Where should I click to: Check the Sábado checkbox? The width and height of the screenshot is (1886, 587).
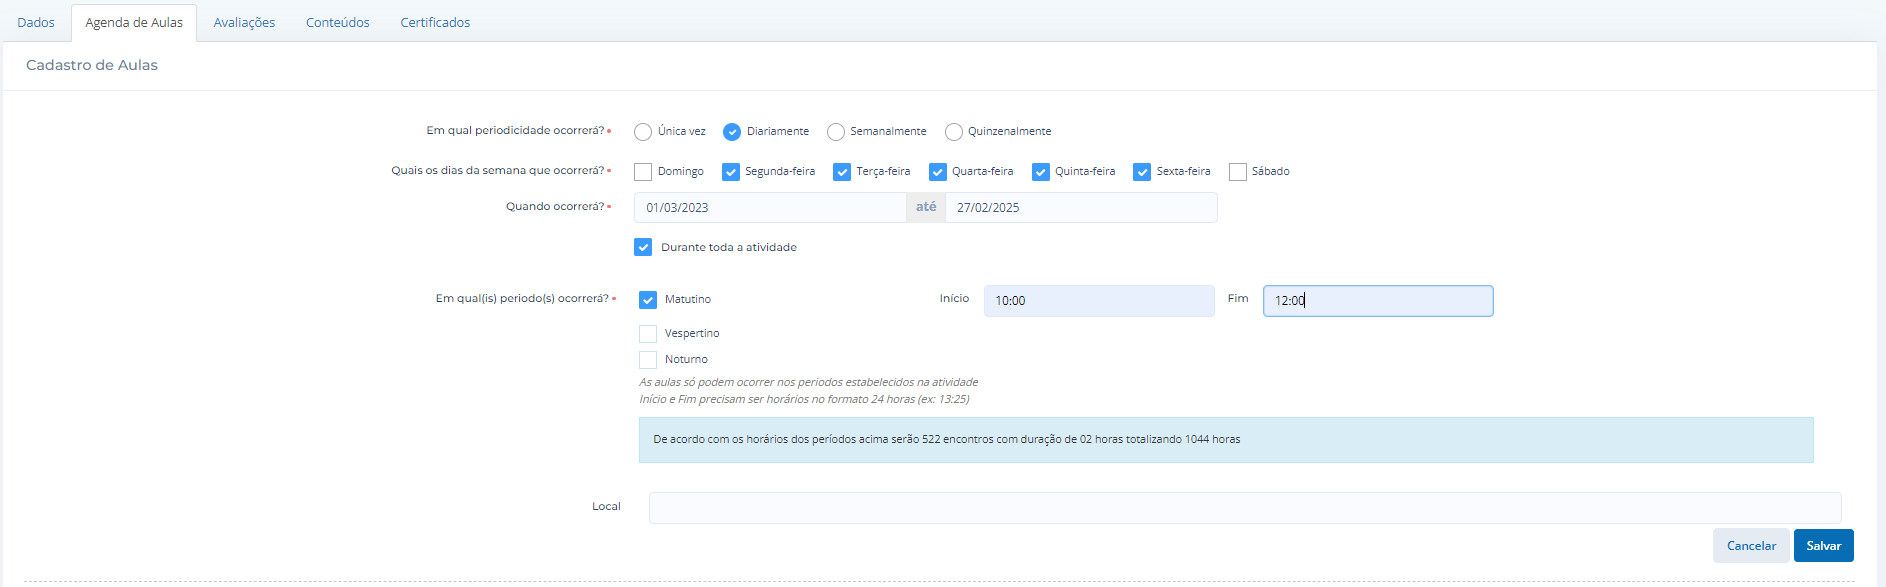1238,172
